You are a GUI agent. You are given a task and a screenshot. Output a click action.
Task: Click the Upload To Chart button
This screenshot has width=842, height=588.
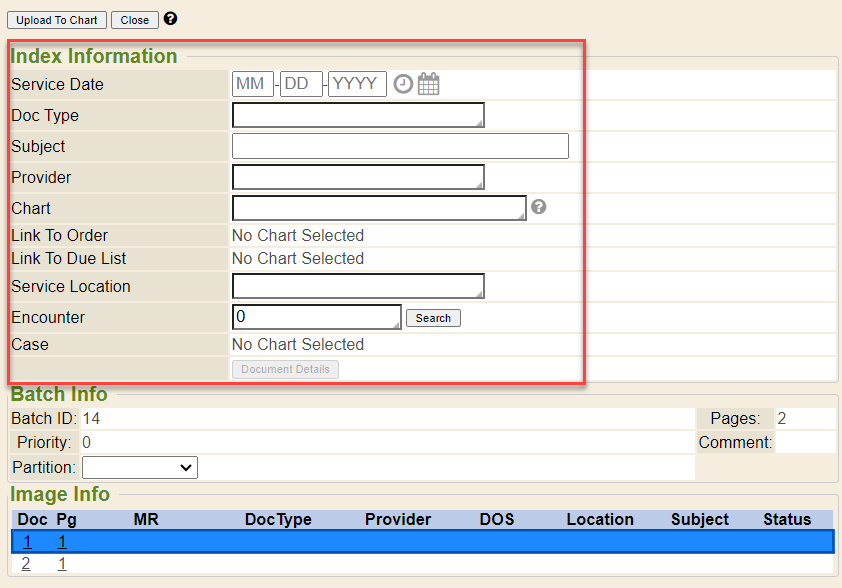pyautogui.click(x=57, y=20)
